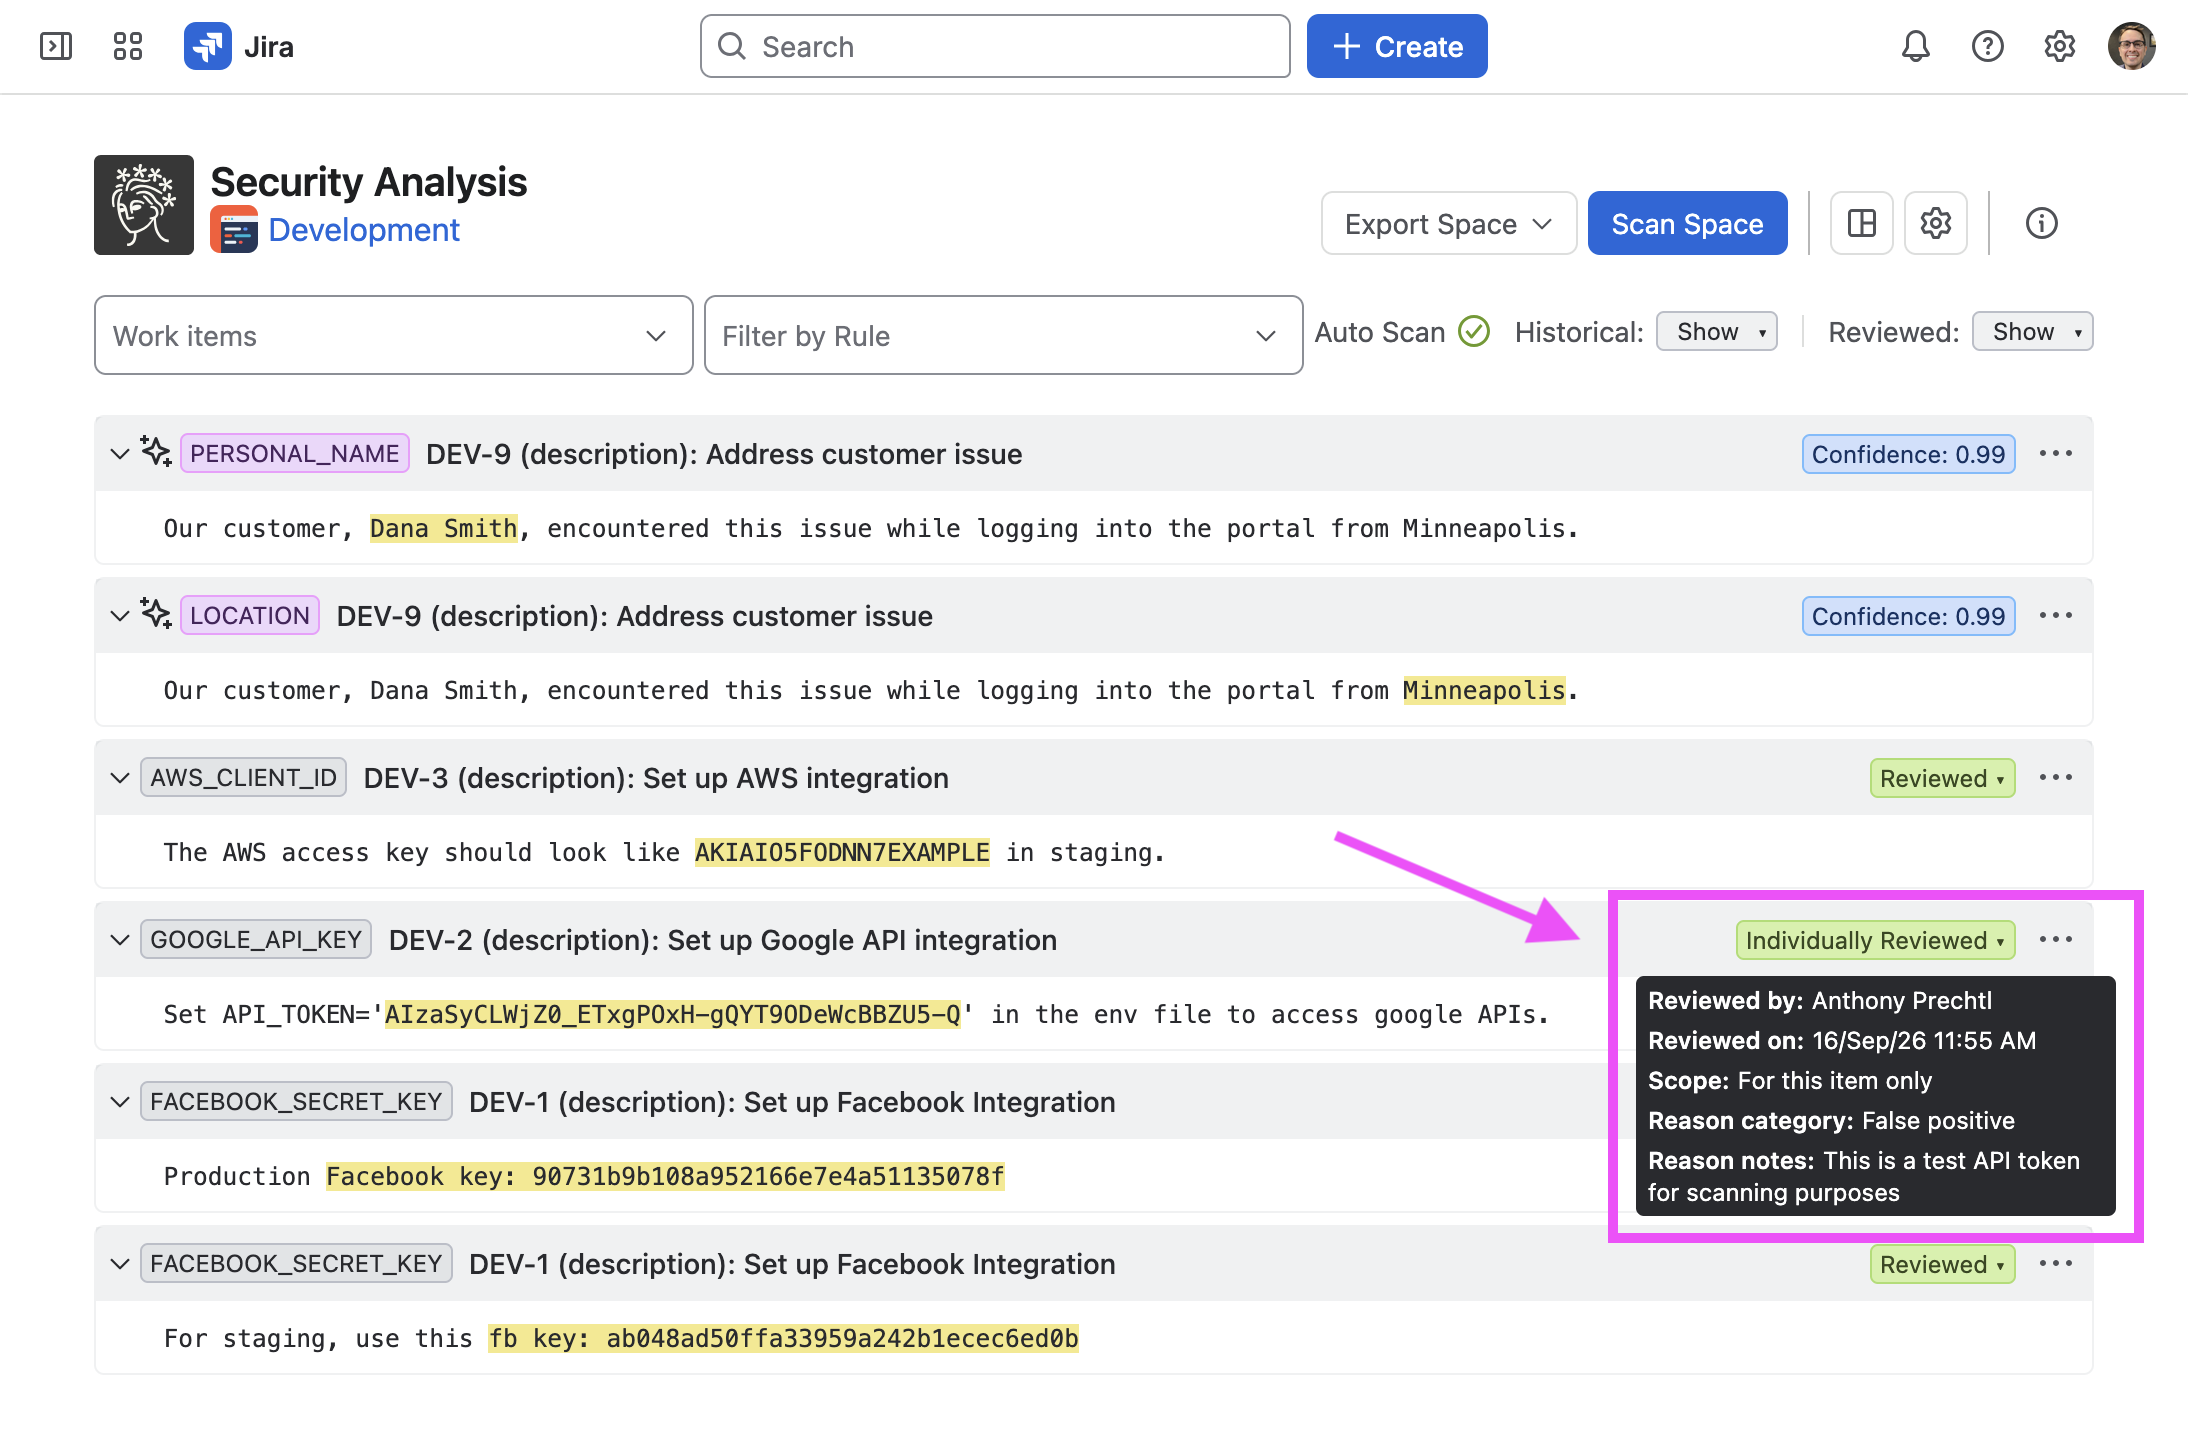Screen dimensions: 2188x1448
Task: Open the Individually Reviewed status dropdown
Action: (1875, 940)
